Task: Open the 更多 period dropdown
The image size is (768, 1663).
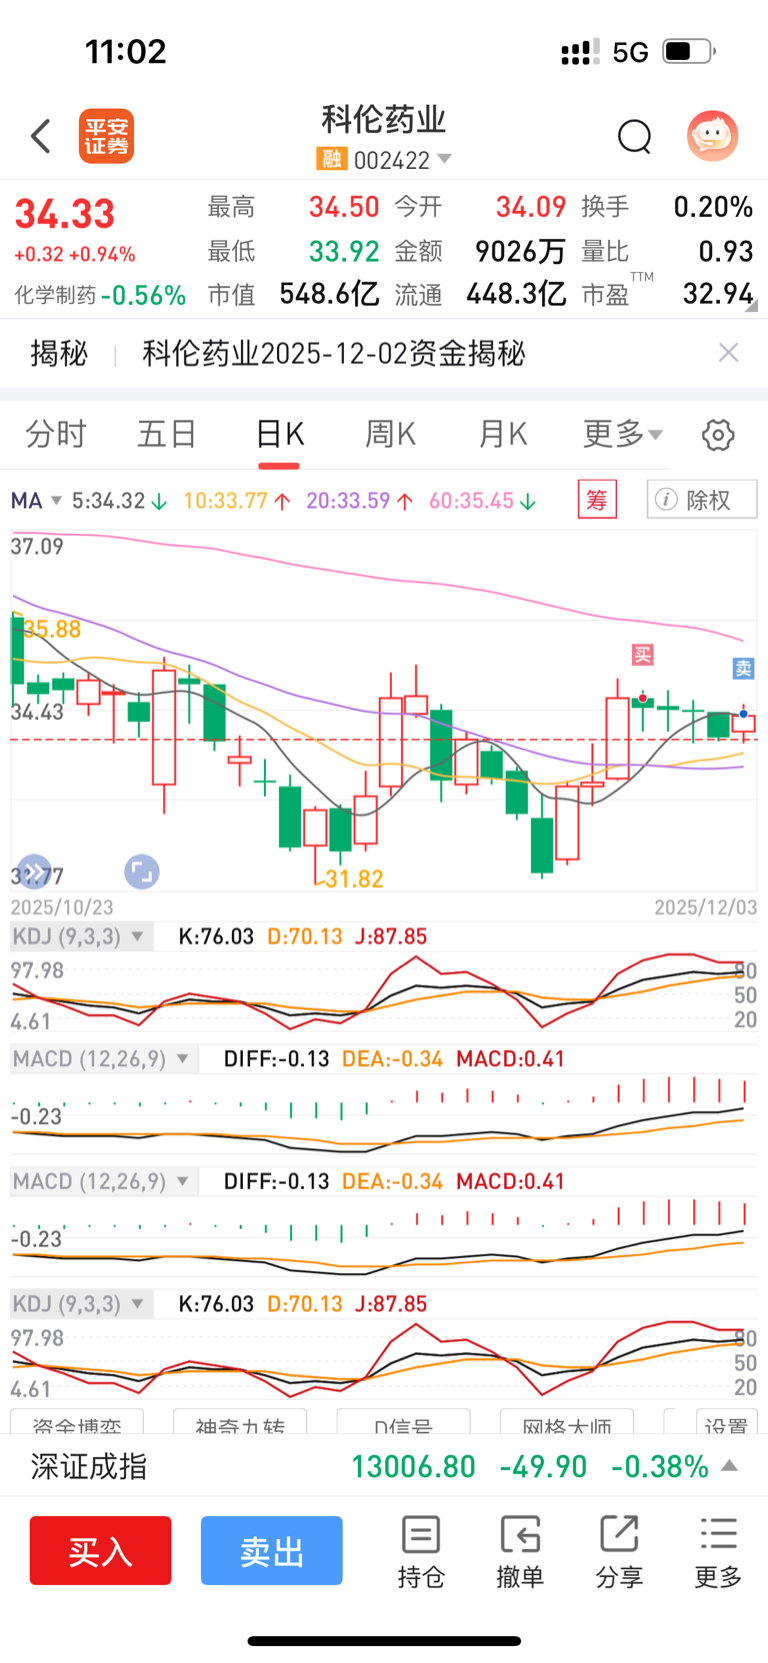Action: pos(622,434)
